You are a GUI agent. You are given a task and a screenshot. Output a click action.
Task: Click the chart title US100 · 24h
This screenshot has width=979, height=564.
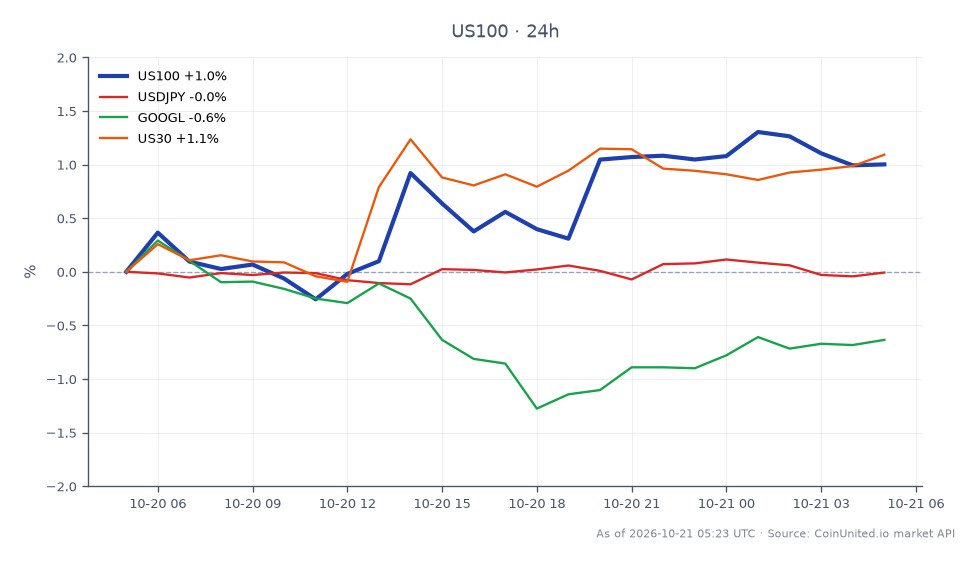(x=504, y=31)
